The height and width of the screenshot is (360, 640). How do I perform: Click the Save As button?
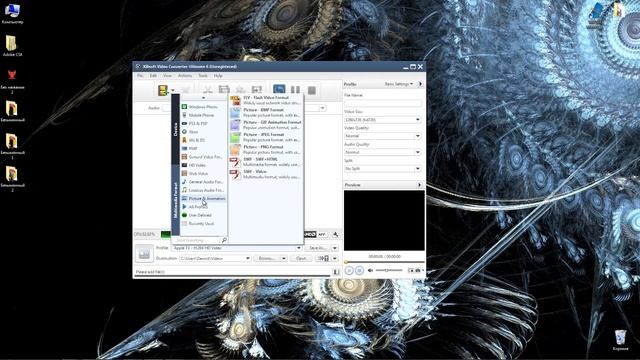click(317, 248)
